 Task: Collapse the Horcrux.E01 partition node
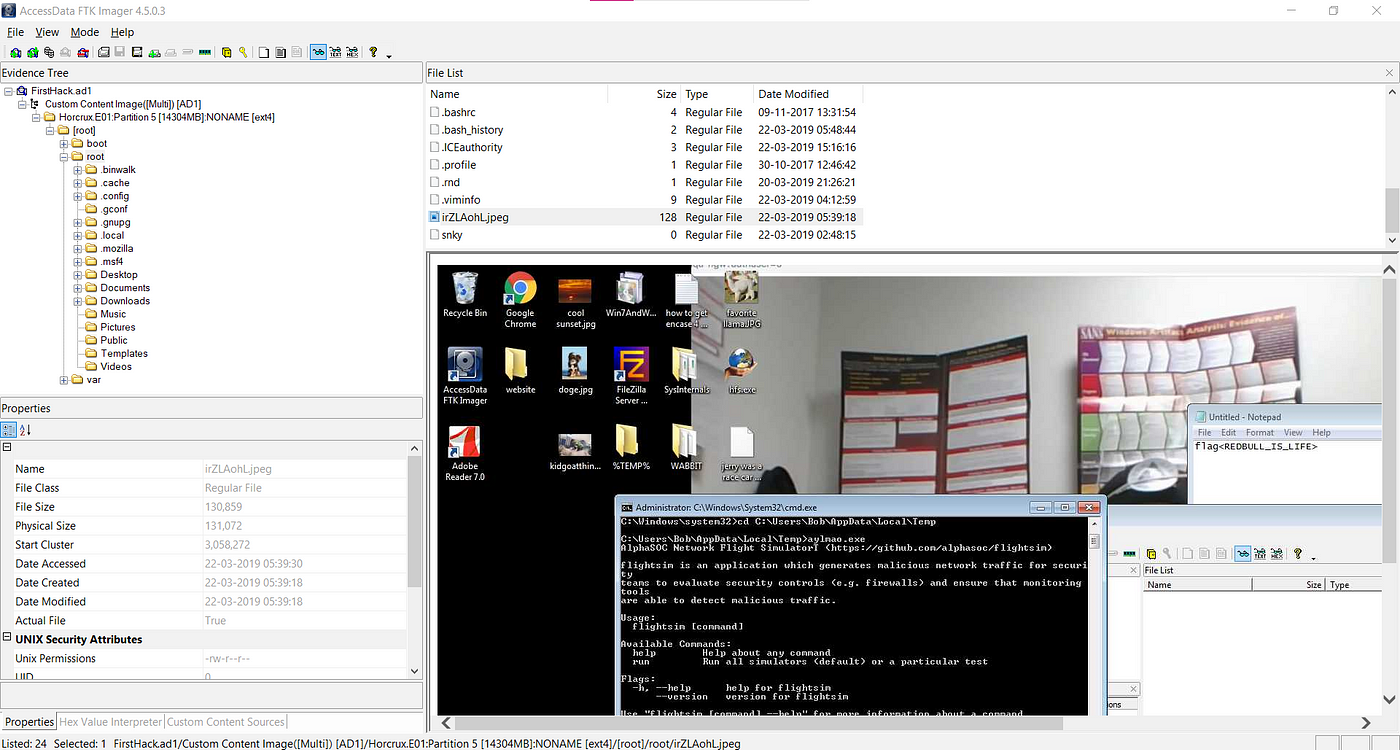click(x=36, y=117)
